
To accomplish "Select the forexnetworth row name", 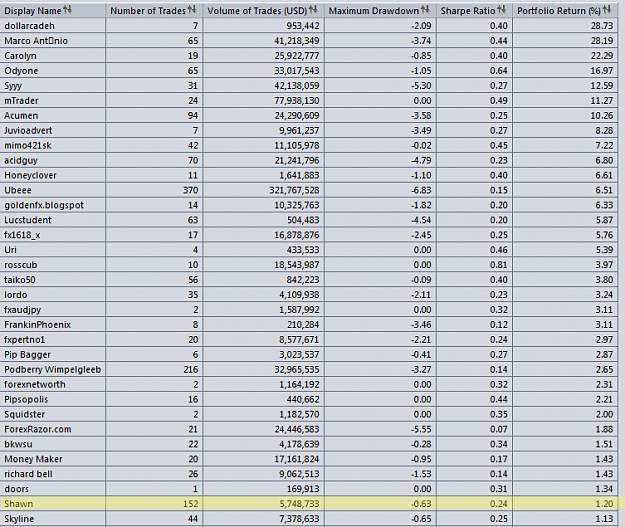I will click(35, 385).
